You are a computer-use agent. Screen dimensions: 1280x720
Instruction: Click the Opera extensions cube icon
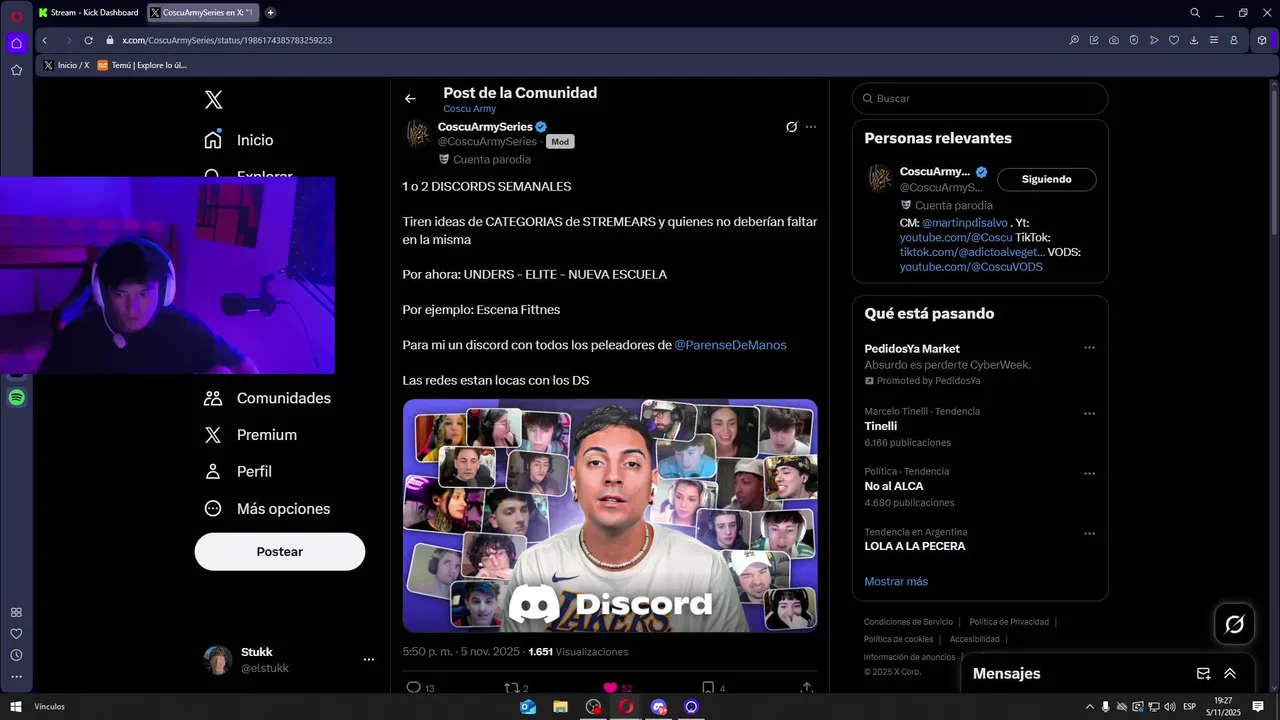pyautogui.click(x=1262, y=40)
